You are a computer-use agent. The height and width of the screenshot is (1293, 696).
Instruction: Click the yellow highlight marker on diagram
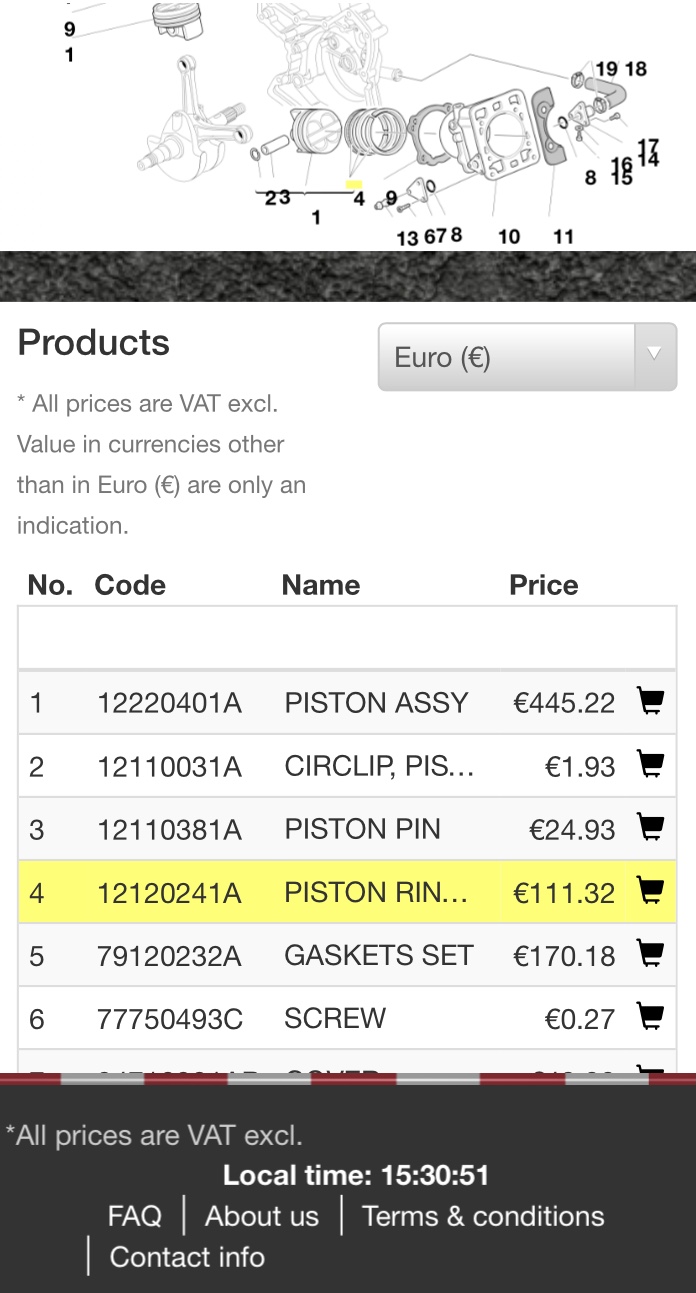pos(353,184)
